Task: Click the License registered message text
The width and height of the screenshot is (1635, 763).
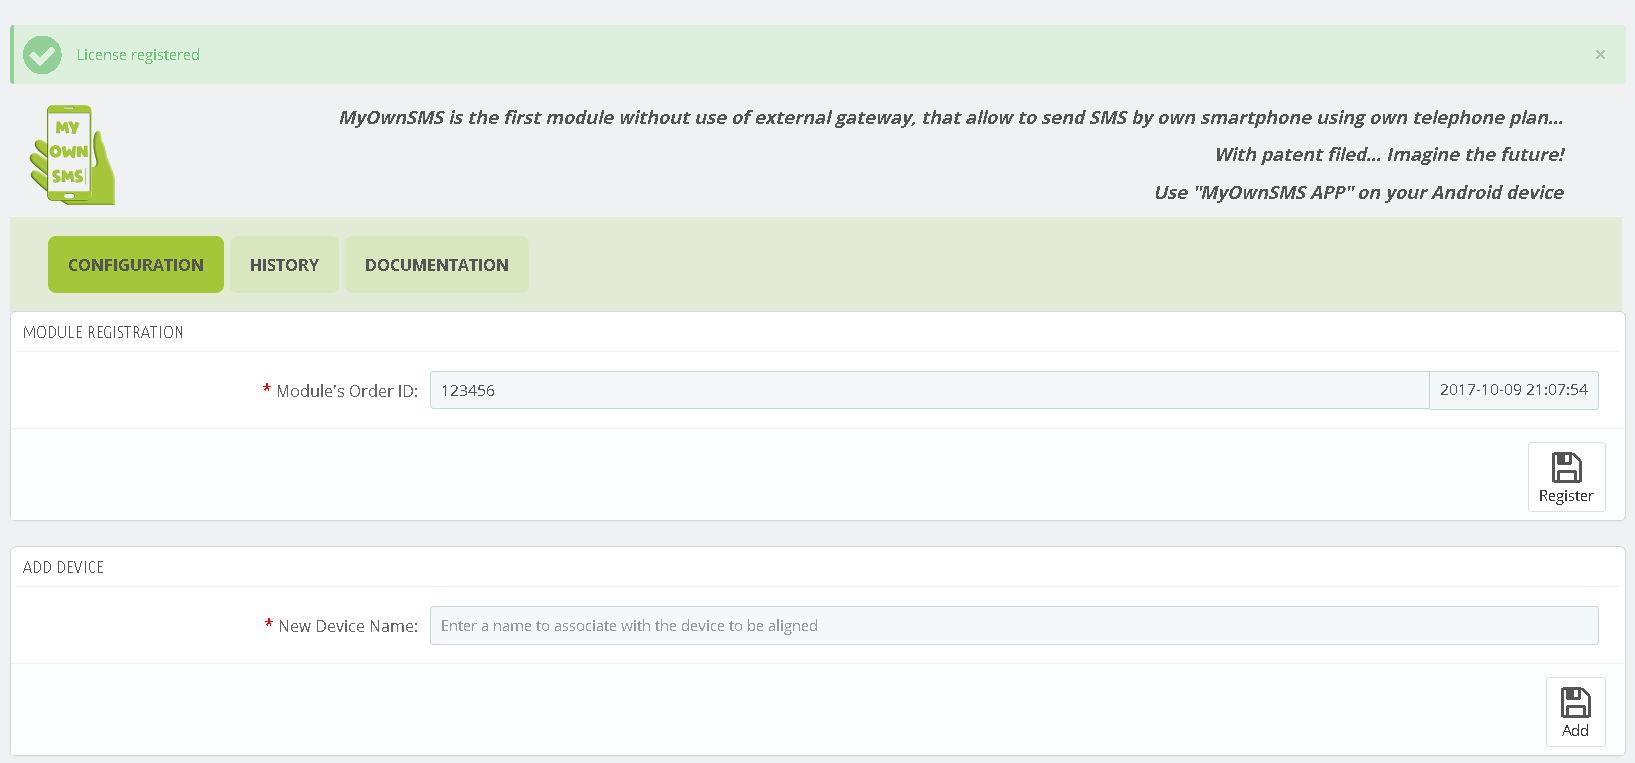Action: pyautogui.click(x=138, y=55)
